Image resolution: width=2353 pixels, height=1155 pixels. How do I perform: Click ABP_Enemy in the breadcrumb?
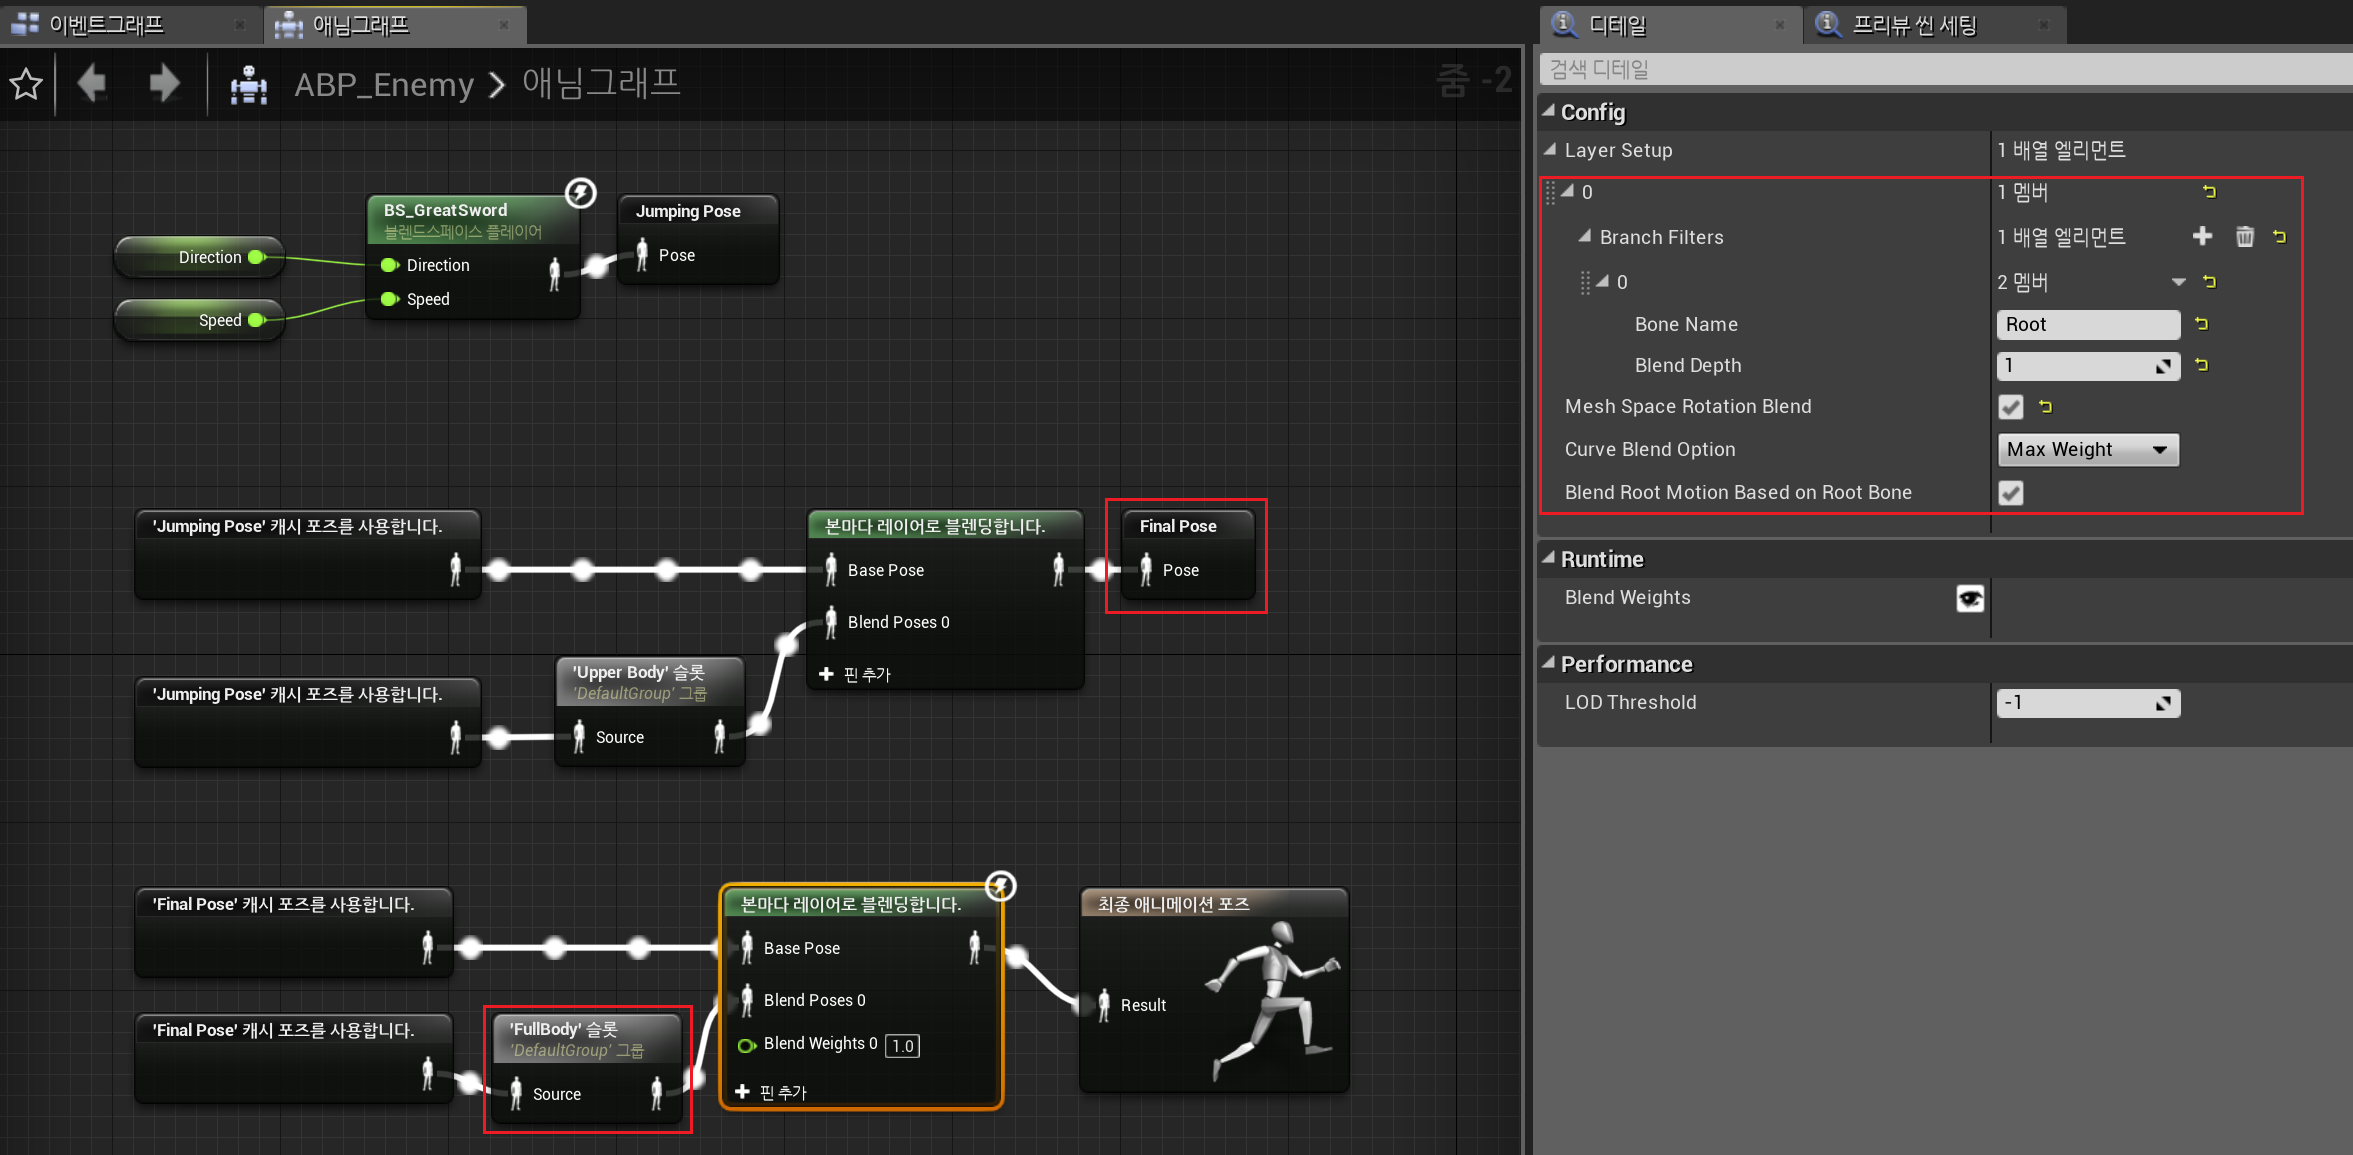[x=384, y=85]
